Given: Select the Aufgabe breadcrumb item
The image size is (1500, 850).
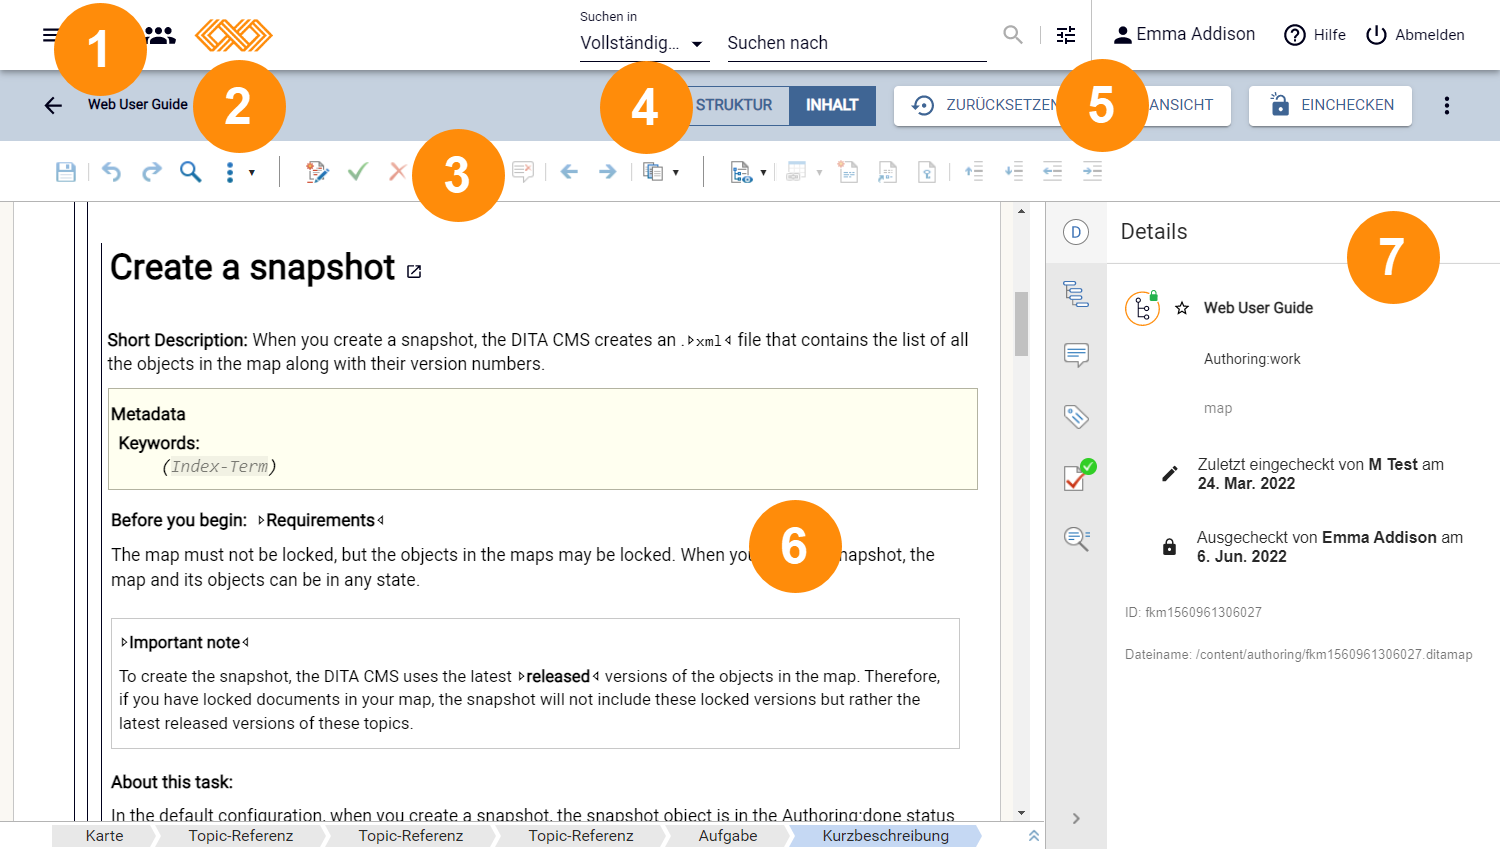Looking at the screenshot, I should click(728, 836).
